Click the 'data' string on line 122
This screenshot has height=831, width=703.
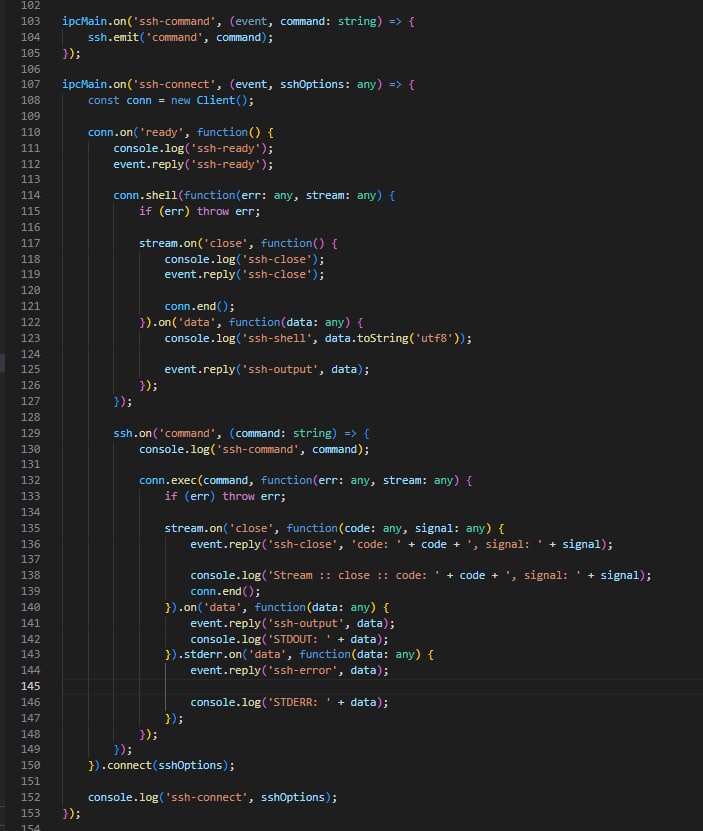[196, 322]
